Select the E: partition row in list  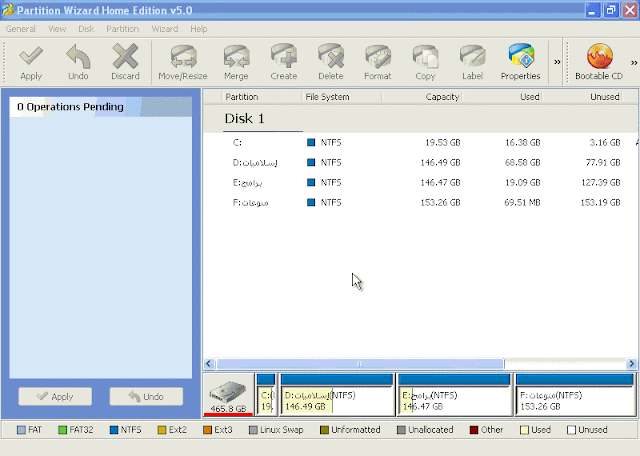click(420, 182)
